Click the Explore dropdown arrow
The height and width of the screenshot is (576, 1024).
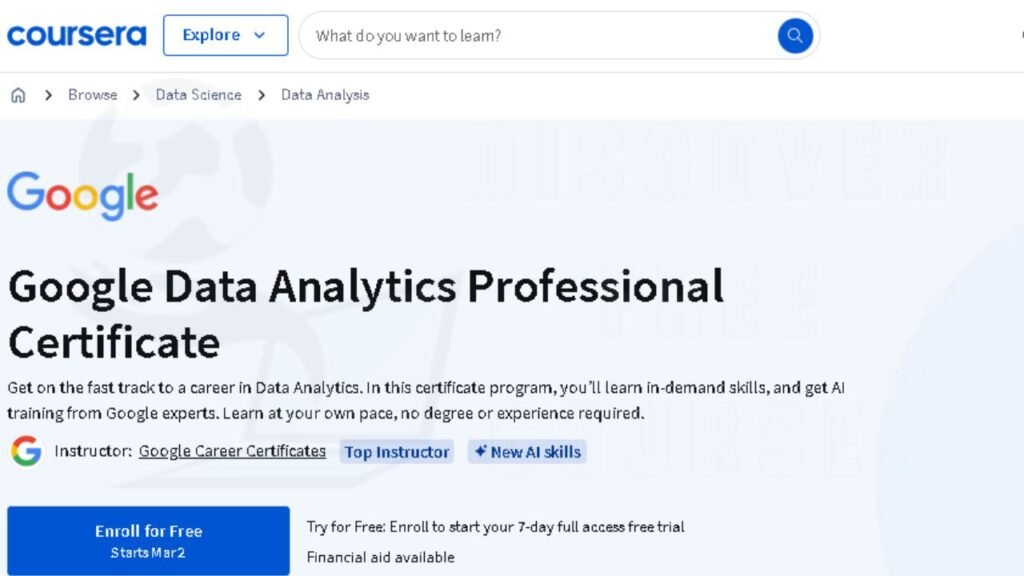click(x=259, y=35)
